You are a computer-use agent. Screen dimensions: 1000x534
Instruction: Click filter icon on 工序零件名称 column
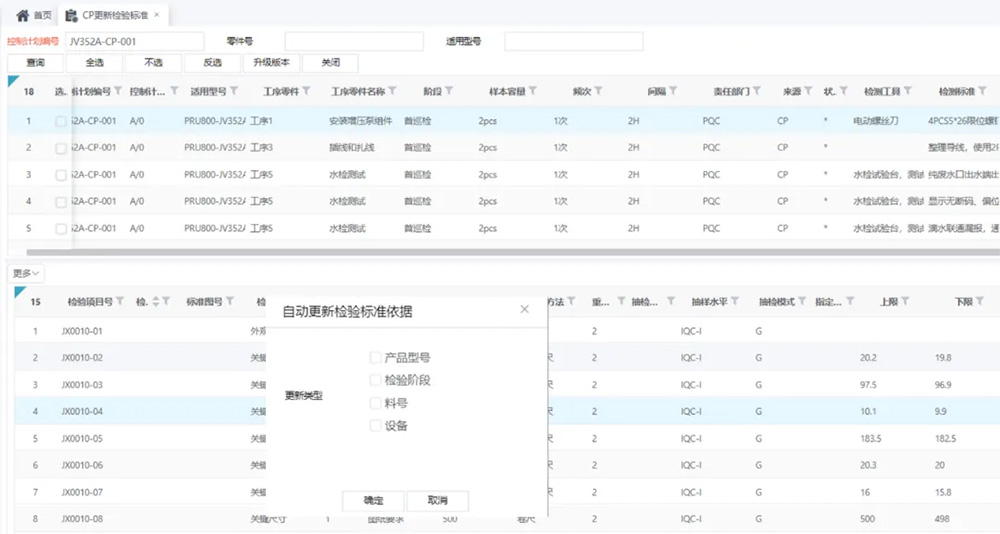pos(392,91)
